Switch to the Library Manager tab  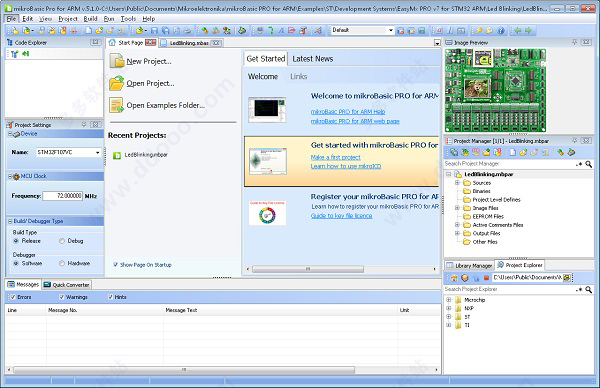pyautogui.click(x=469, y=265)
